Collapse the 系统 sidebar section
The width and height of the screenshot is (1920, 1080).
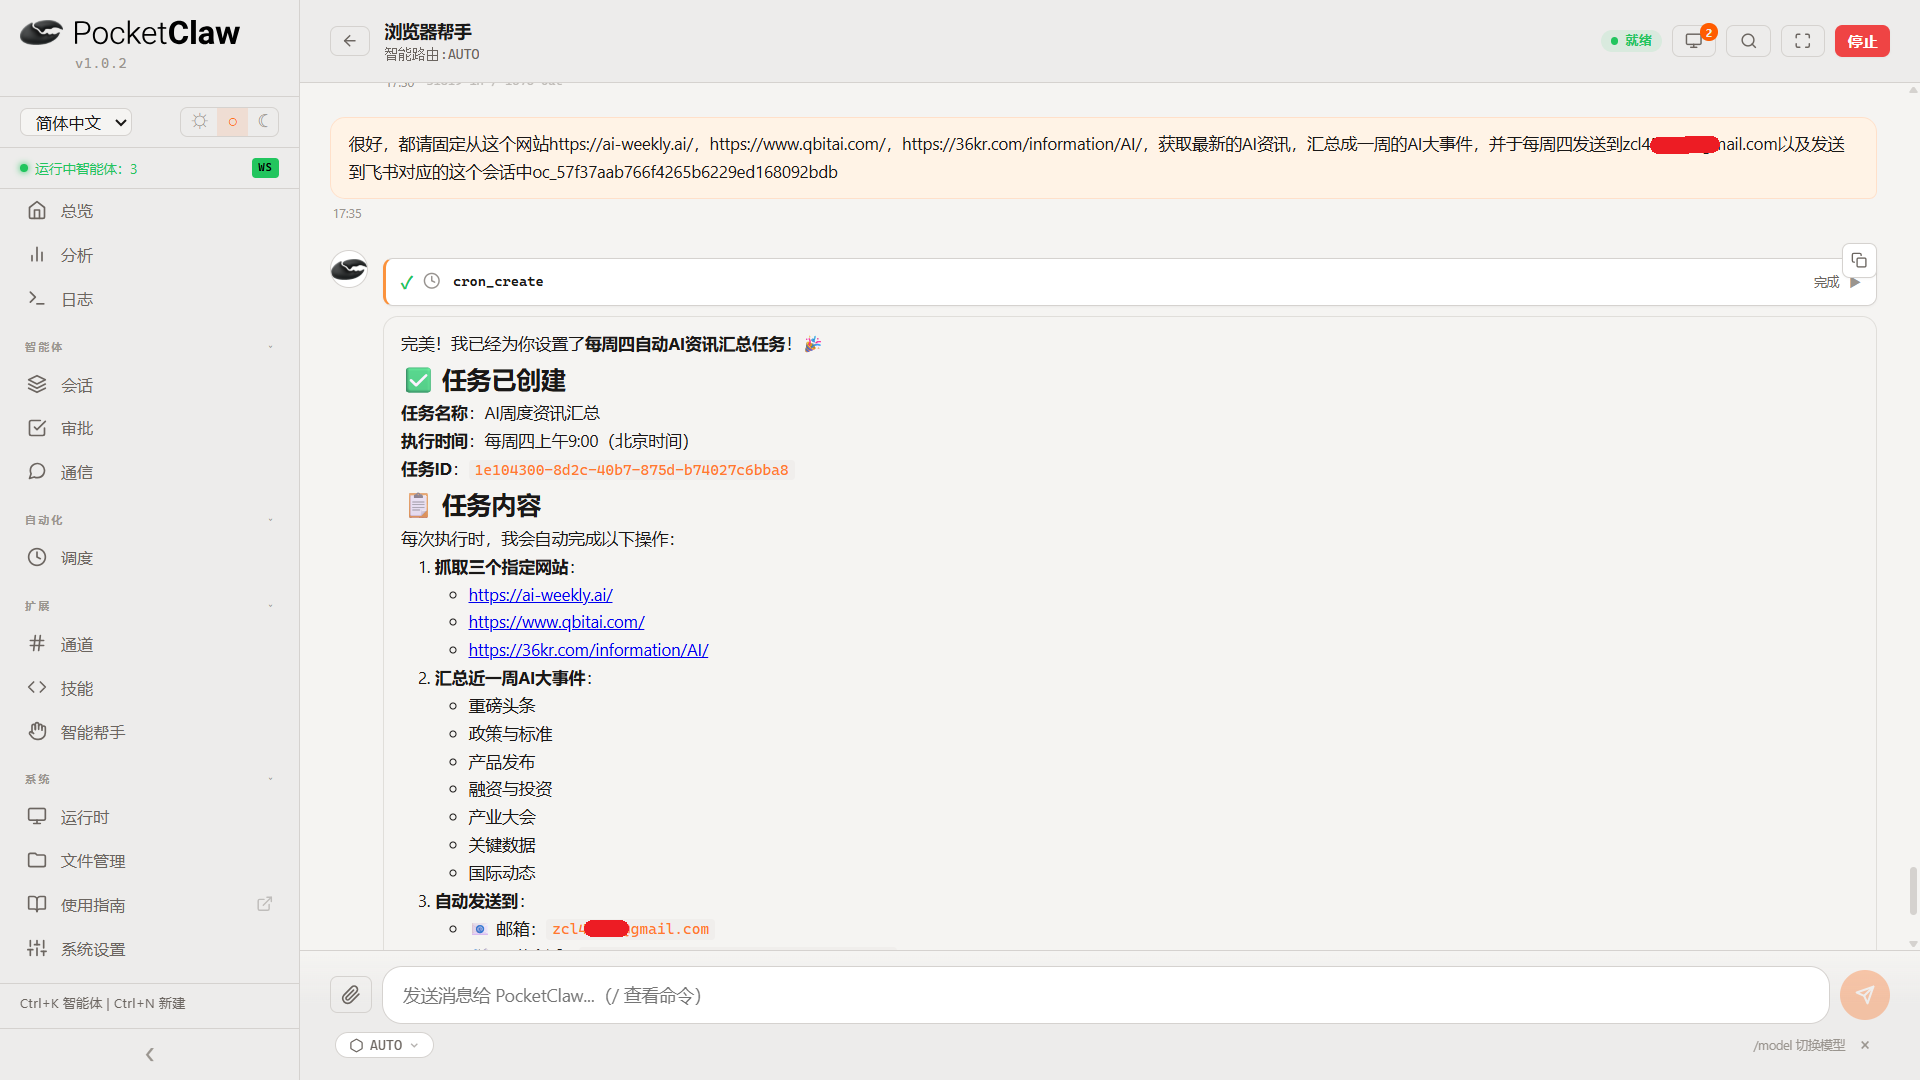coord(270,779)
